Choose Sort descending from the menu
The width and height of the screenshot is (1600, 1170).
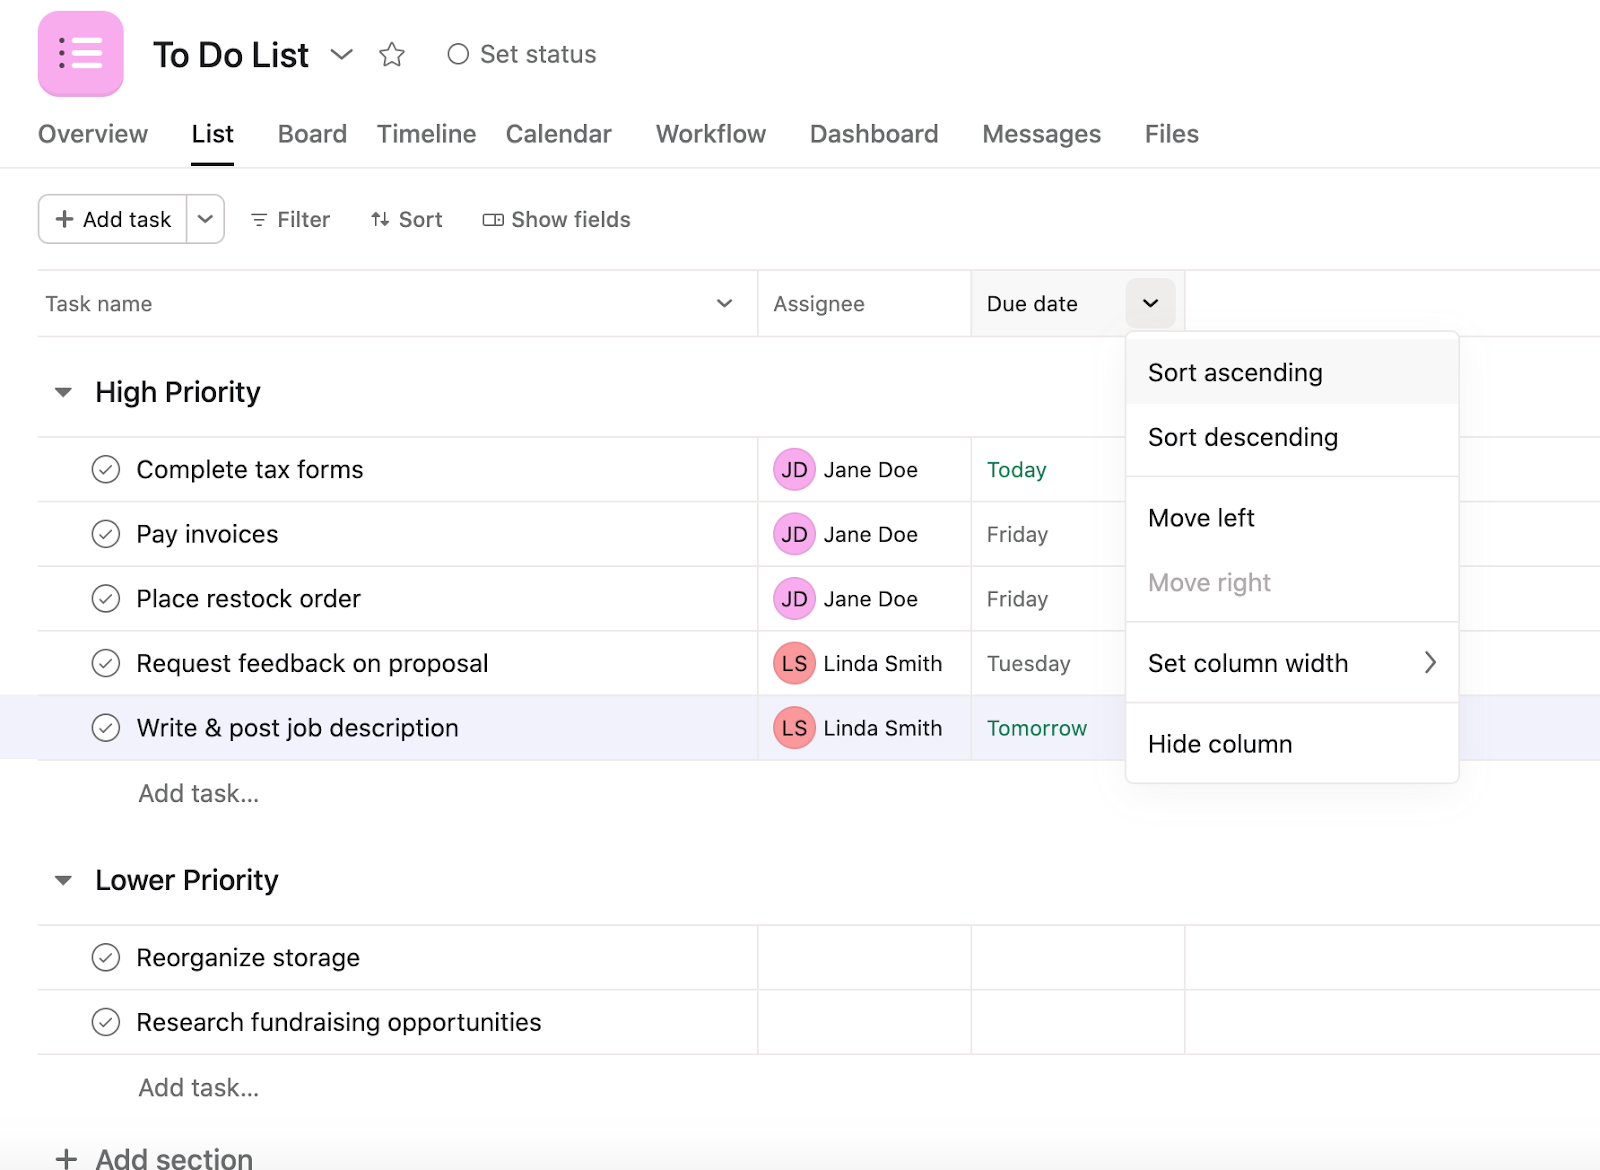tap(1242, 437)
